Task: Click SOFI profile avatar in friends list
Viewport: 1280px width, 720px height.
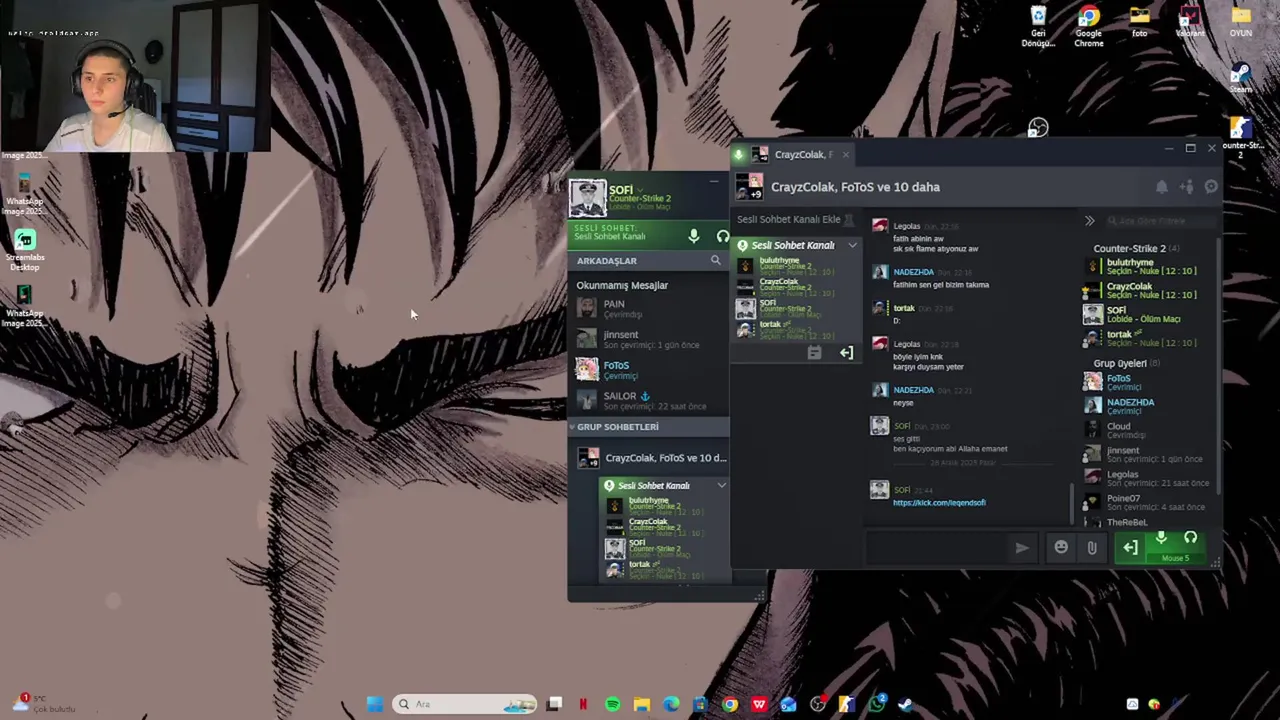Action: click(x=588, y=198)
